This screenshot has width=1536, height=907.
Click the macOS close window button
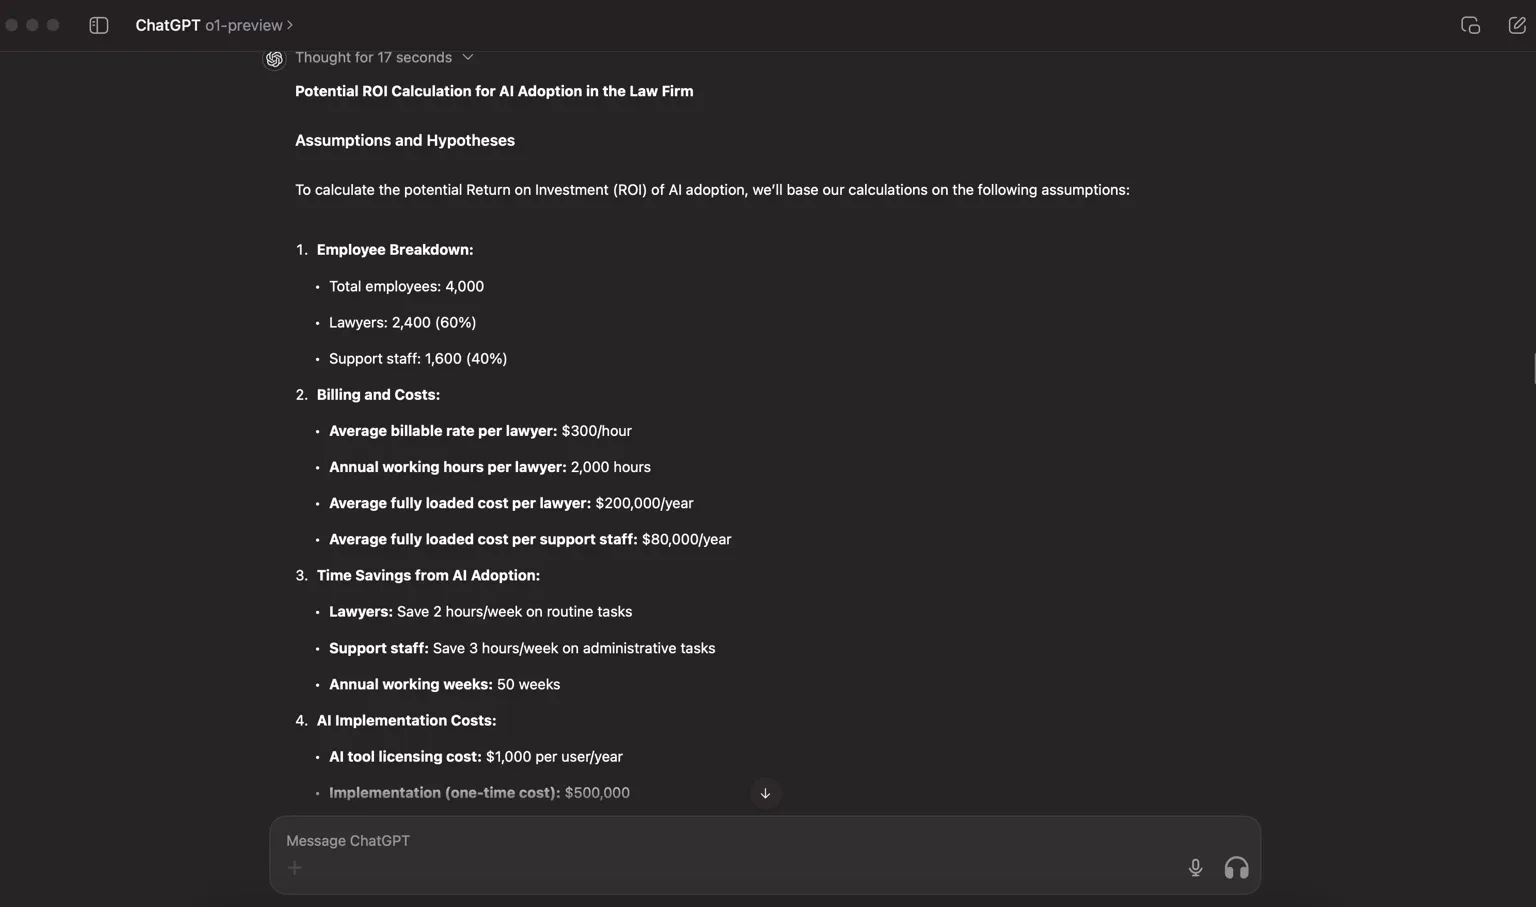[12, 25]
